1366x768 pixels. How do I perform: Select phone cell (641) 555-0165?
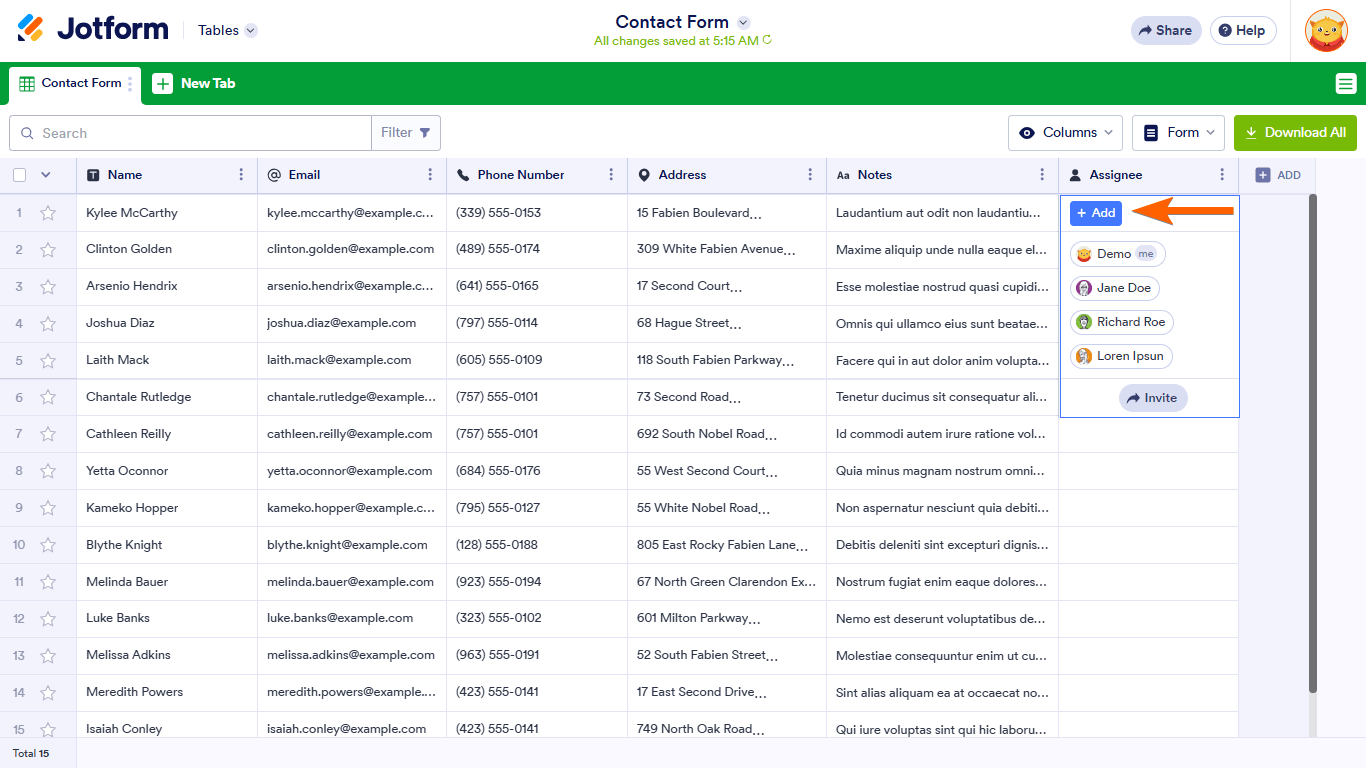[537, 286]
